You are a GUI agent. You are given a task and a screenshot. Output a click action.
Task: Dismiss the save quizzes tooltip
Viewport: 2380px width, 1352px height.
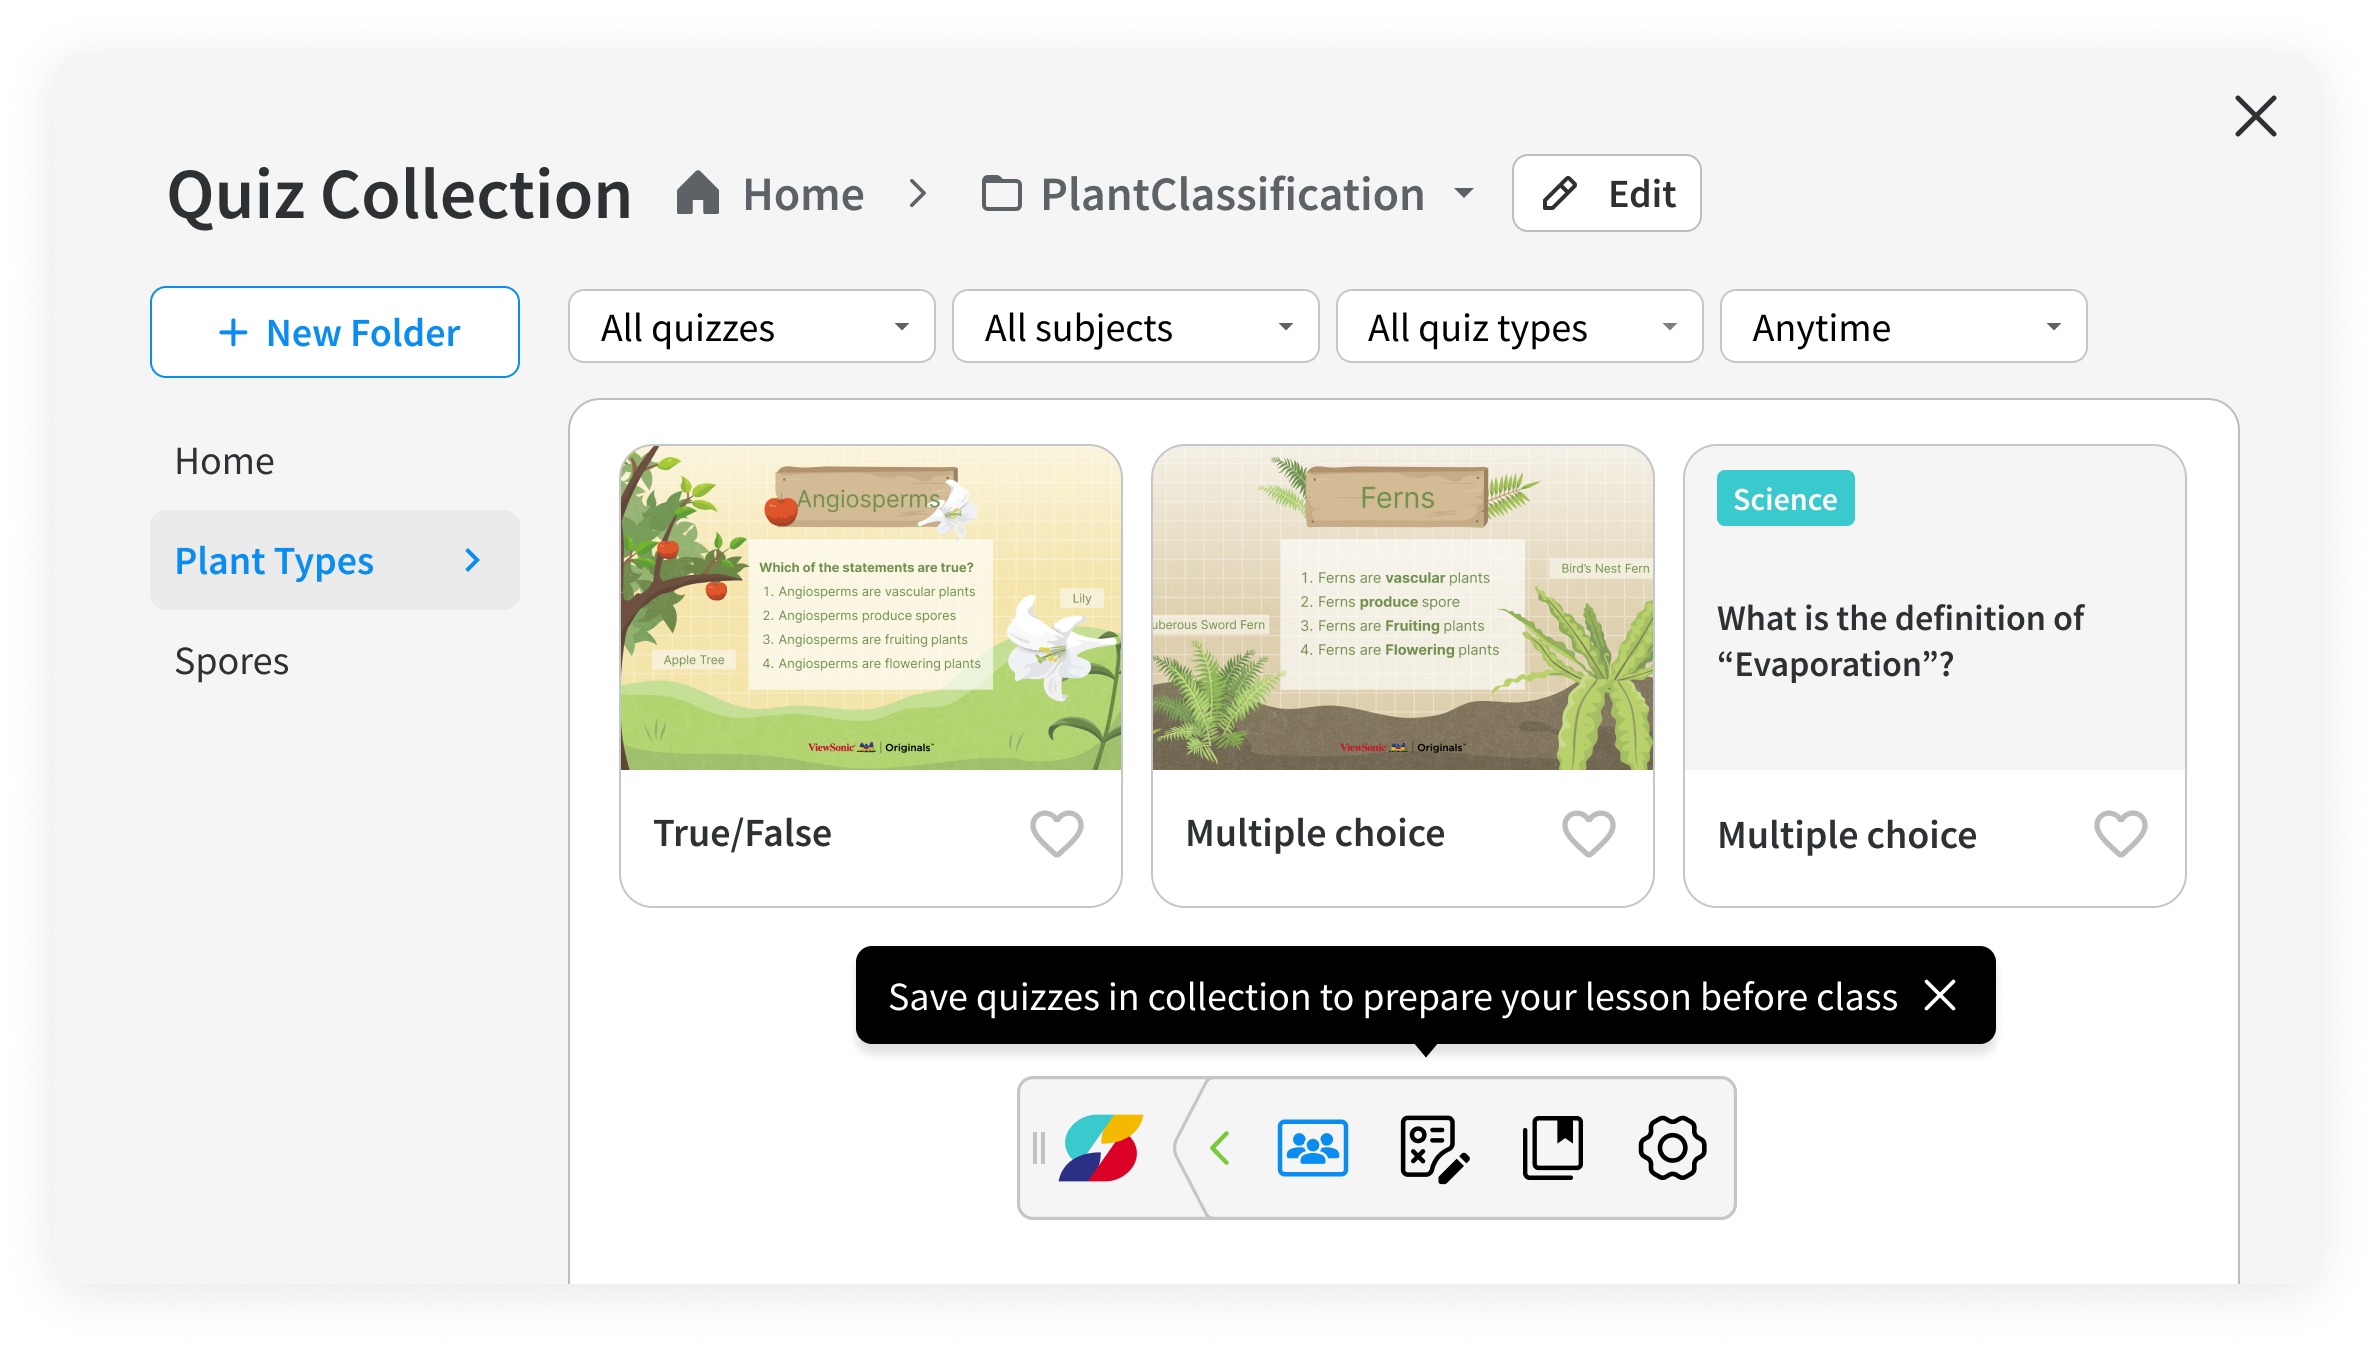click(1940, 996)
